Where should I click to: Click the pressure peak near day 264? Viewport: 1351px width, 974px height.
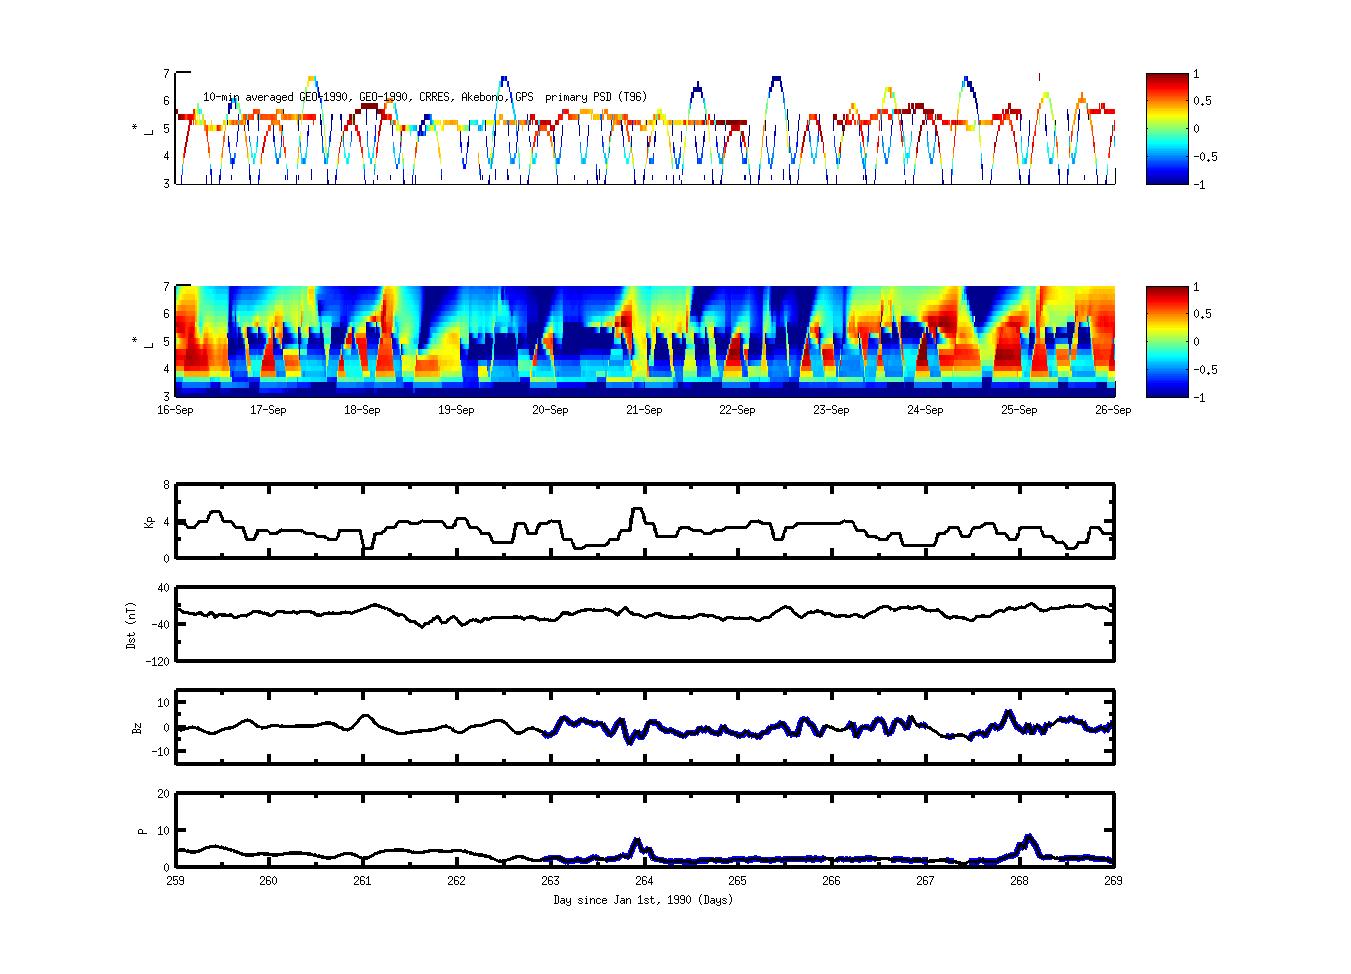(x=637, y=842)
